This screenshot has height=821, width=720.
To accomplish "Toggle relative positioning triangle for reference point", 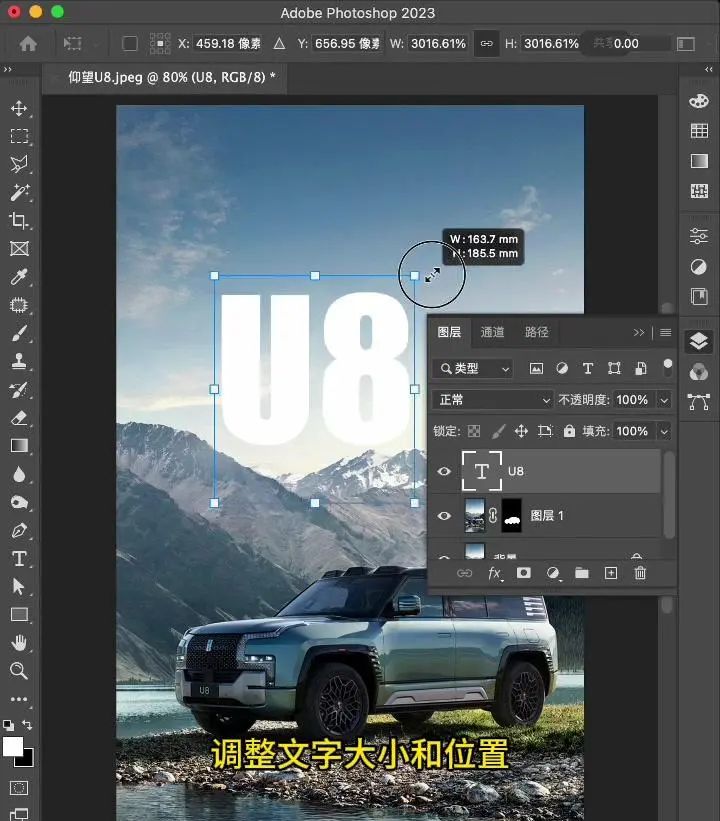I will coord(280,43).
